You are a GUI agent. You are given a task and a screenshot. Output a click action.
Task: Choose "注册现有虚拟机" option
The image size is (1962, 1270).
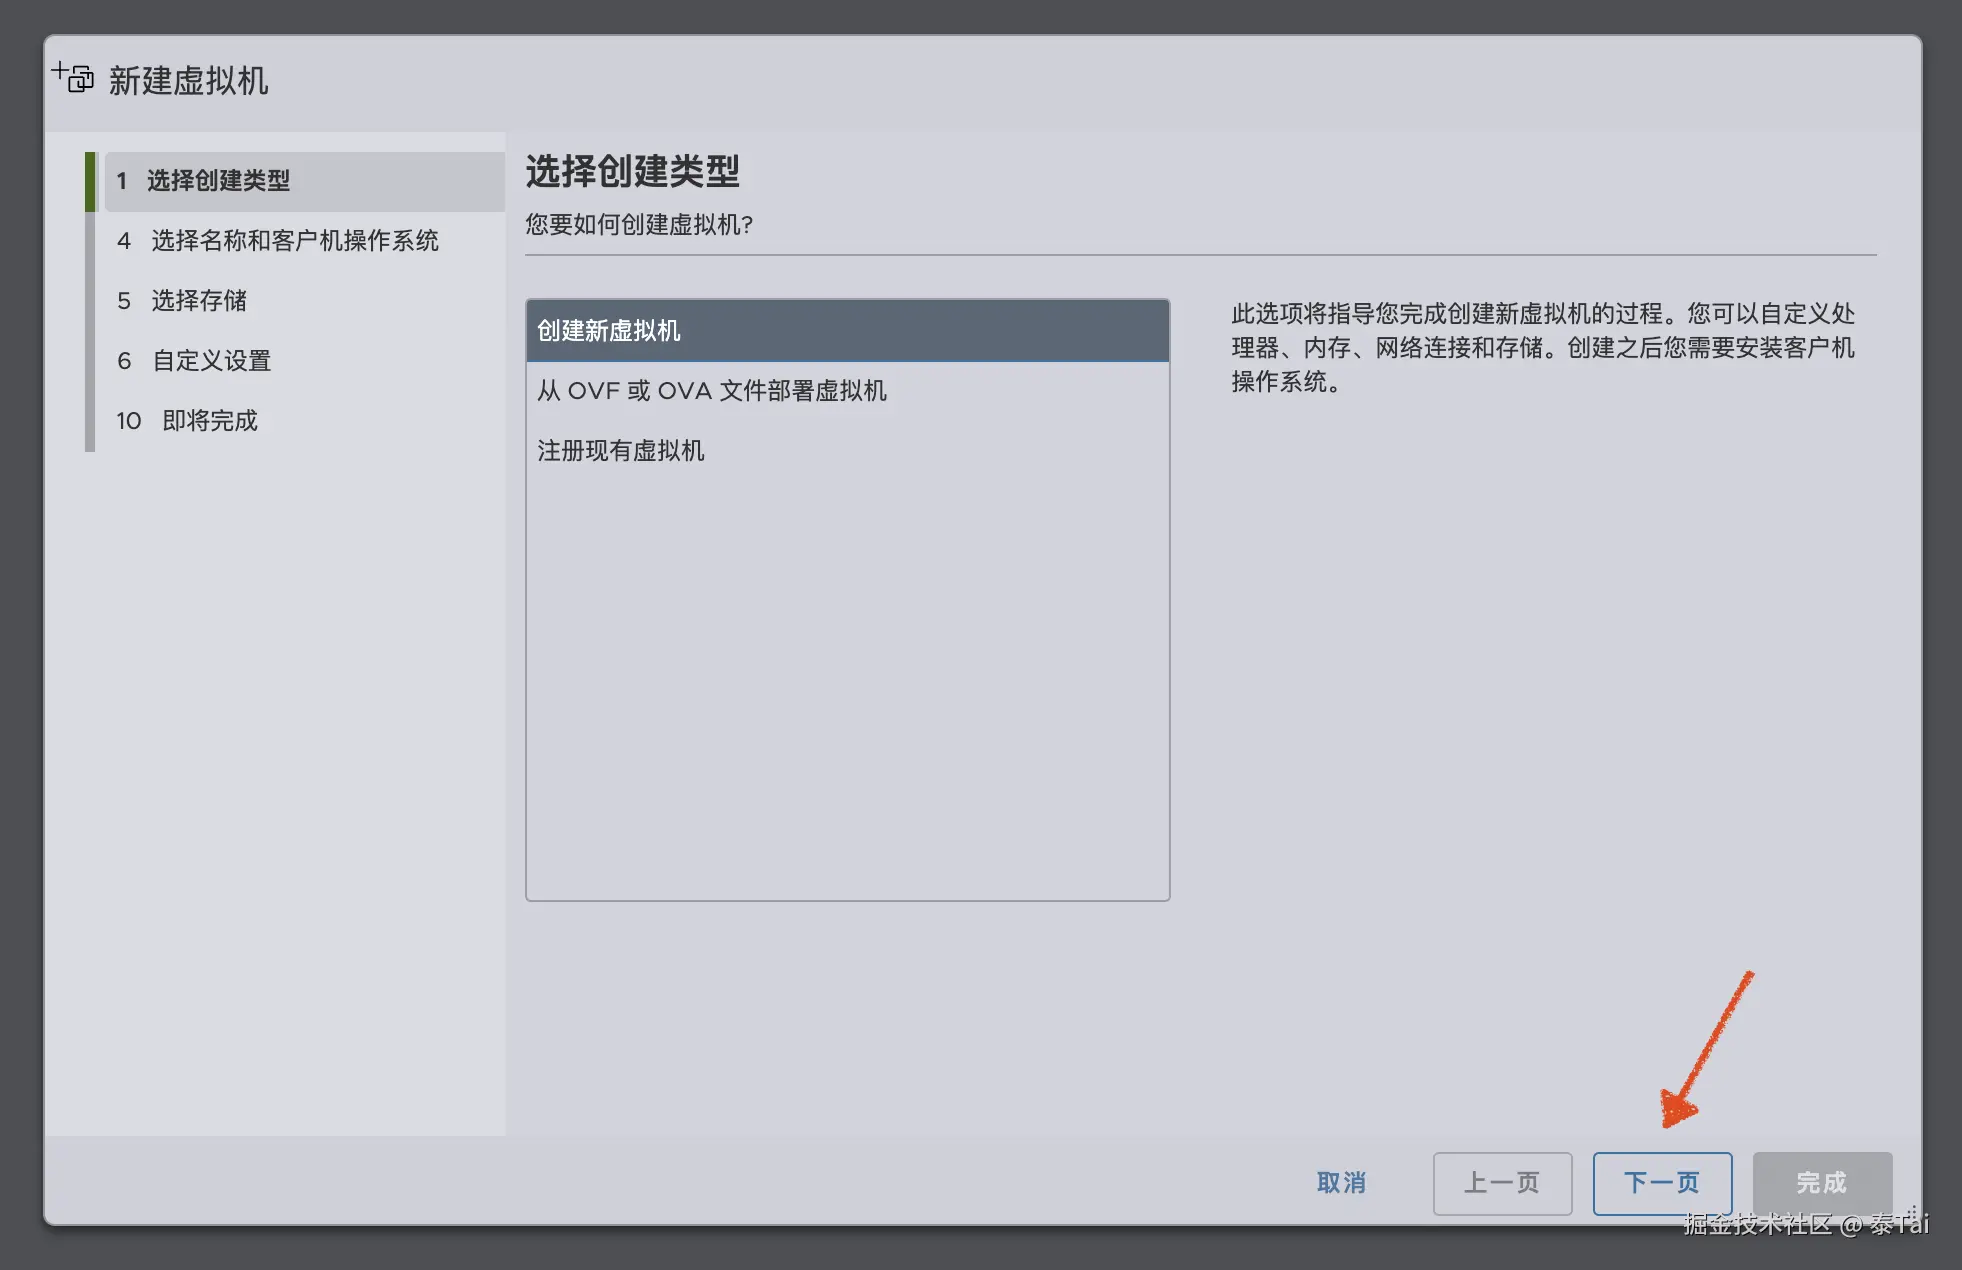pyautogui.click(x=621, y=450)
